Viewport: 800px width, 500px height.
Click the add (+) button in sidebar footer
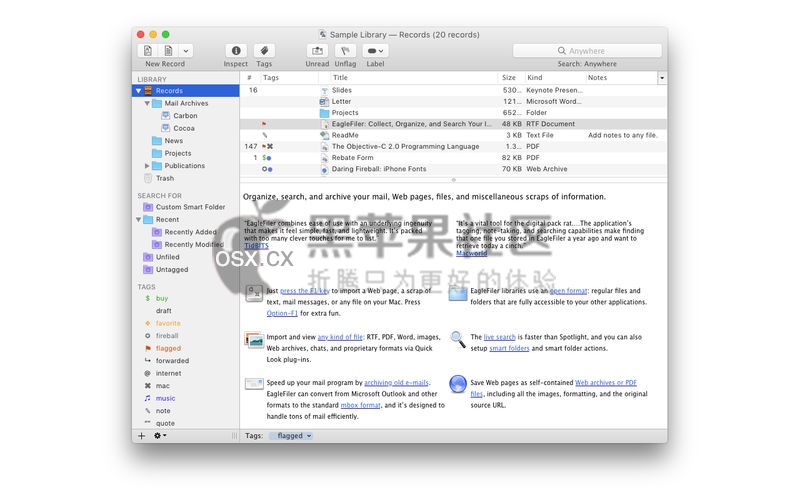[x=141, y=436]
